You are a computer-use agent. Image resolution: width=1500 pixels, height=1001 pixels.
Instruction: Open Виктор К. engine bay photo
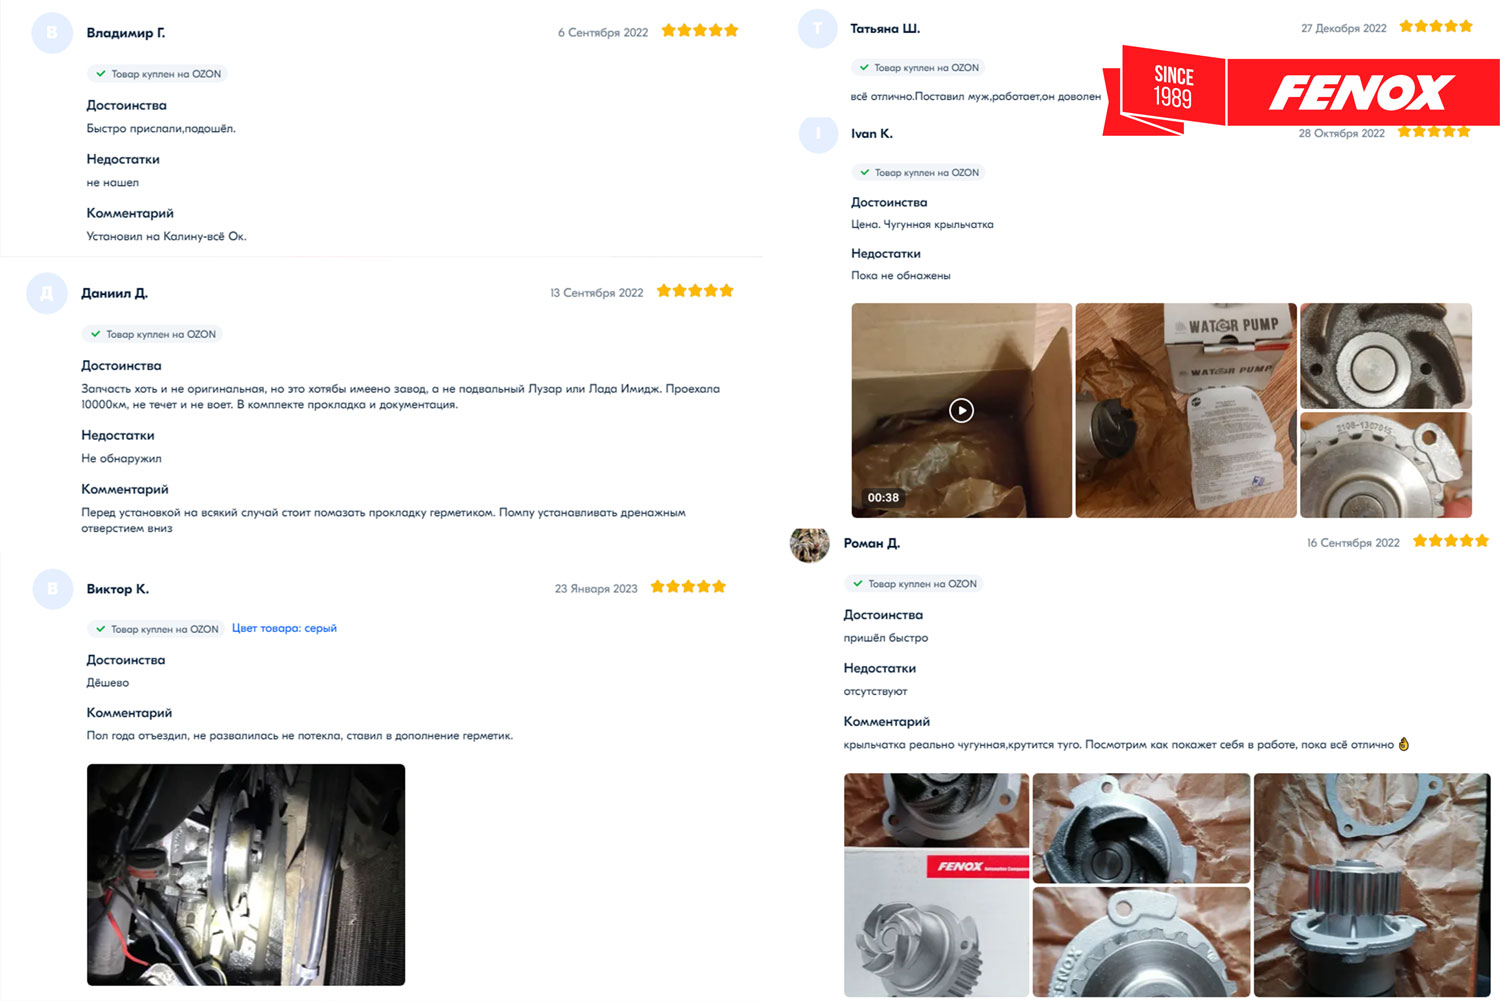tap(246, 875)
